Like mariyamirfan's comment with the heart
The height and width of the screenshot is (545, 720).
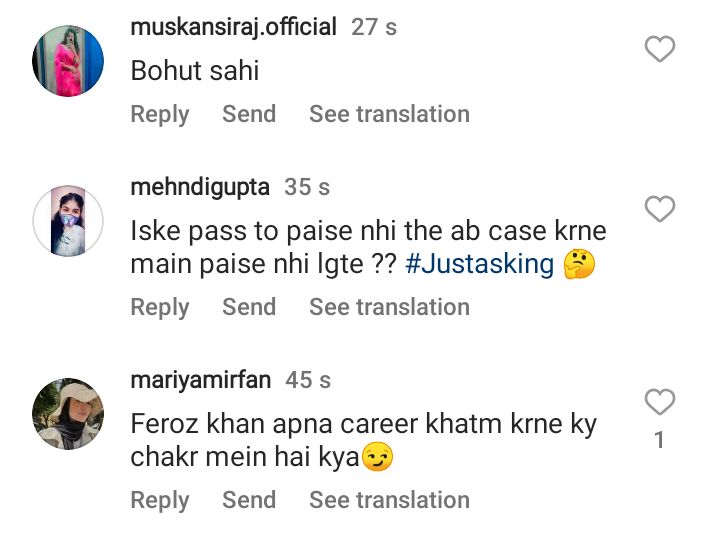pyautogui.click(x=659, y=403)
